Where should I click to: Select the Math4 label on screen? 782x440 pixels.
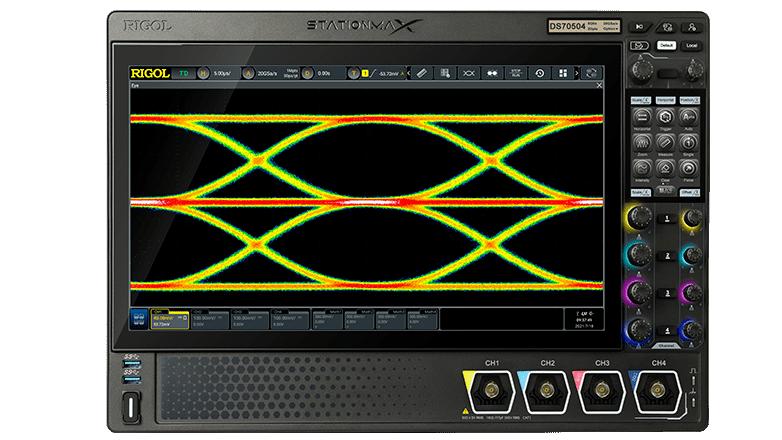tap(423, 319)
